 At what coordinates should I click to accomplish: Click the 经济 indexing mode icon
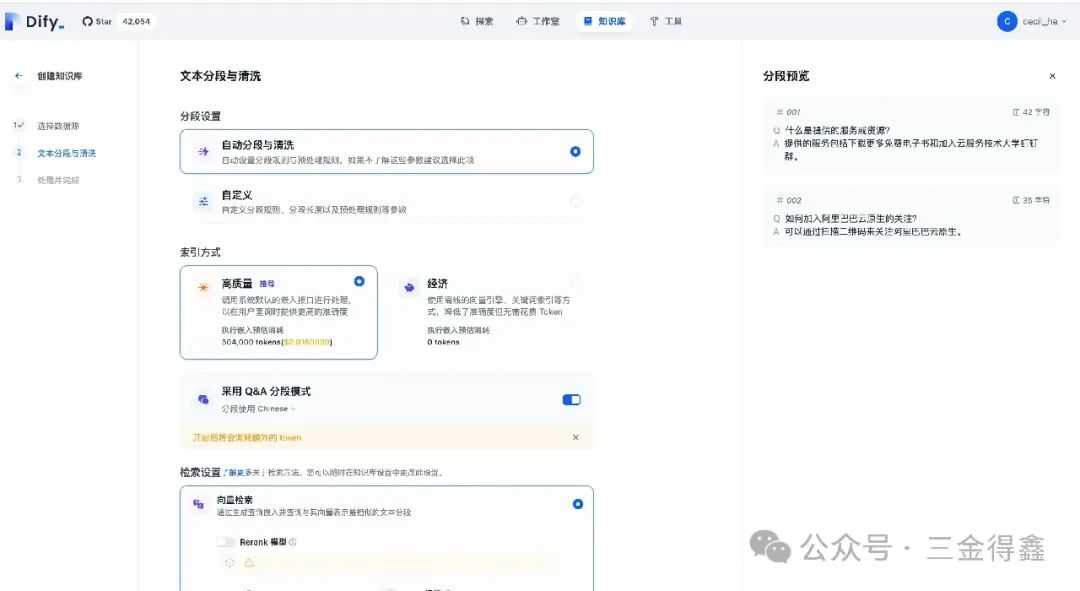(x=408, y=286)
